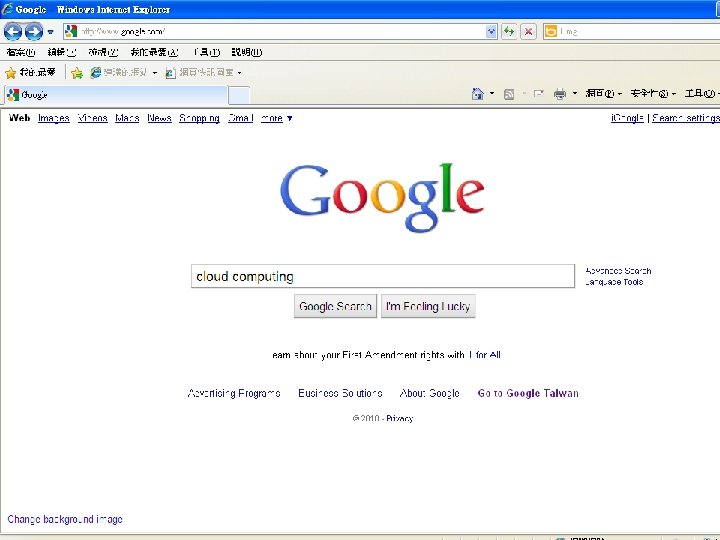Click the address bar showing google.com URL
Viewport: 720px width, 540px height.
pyautogui.click(x=281, y=31)
